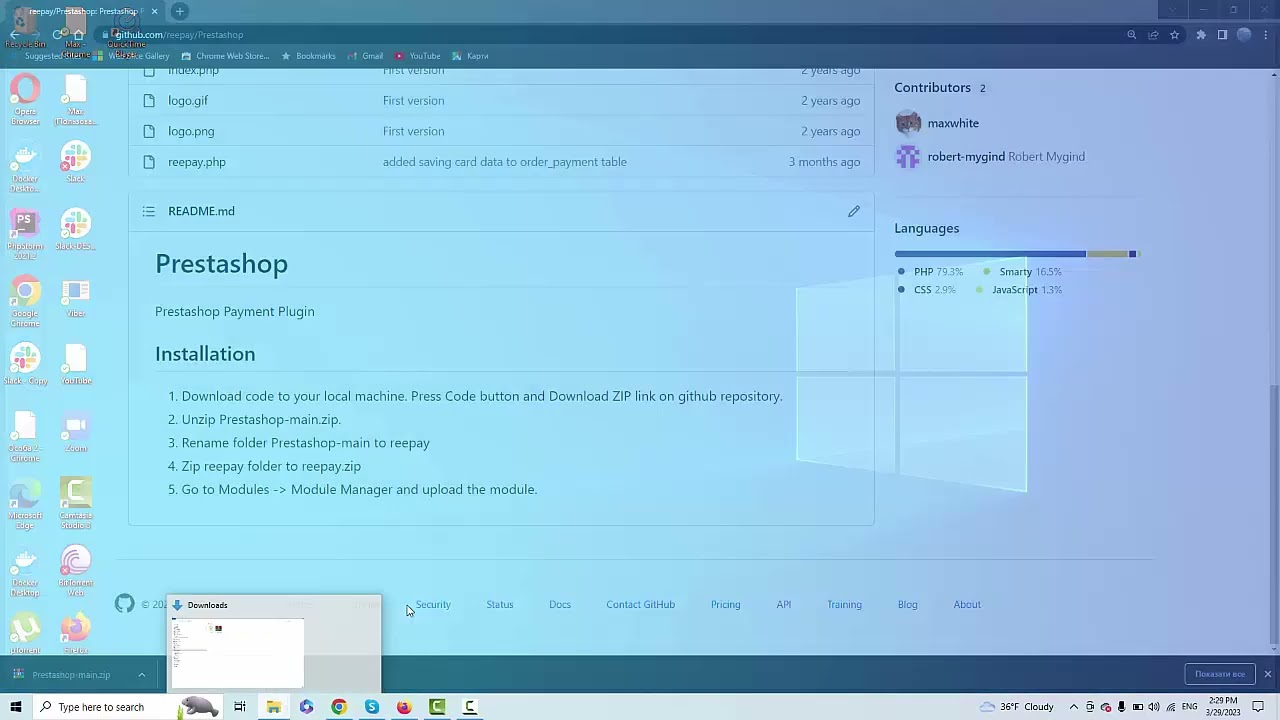Open File Explorer on the taskbar
This screenshot has width=1280, height=720.
[273, 707]
